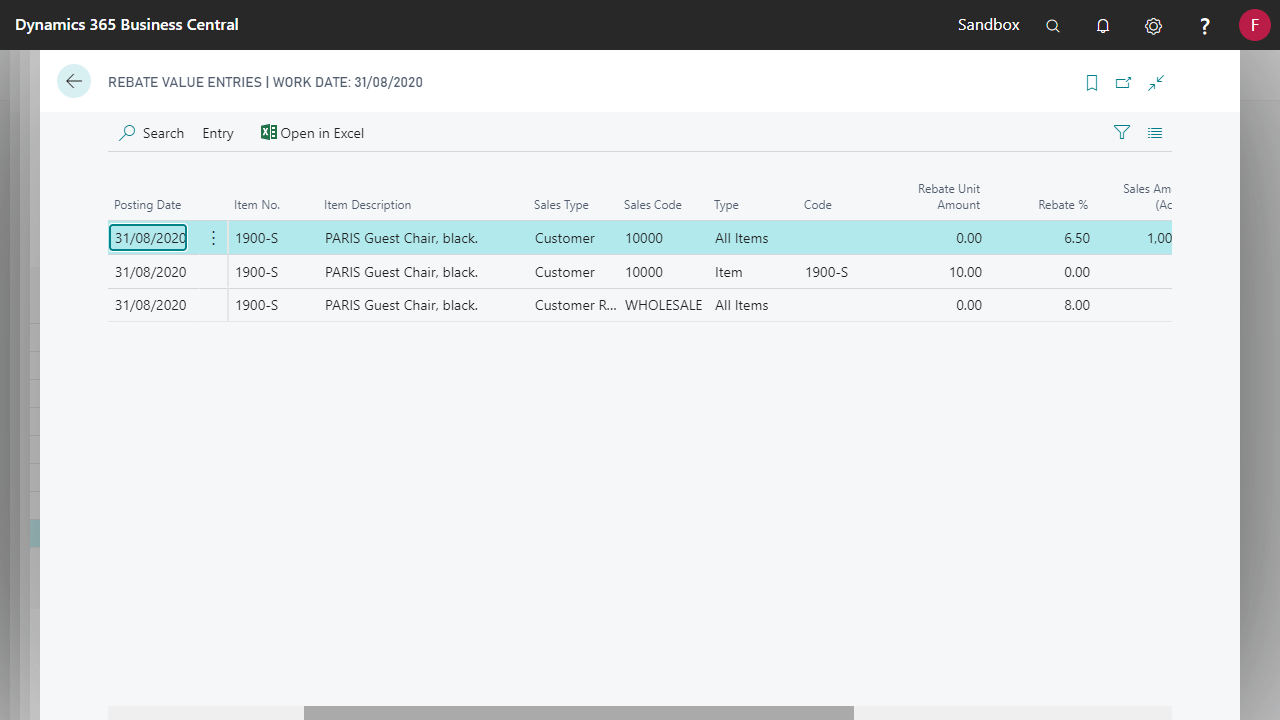
Task: Click Open in Excel
Action: 312,133
